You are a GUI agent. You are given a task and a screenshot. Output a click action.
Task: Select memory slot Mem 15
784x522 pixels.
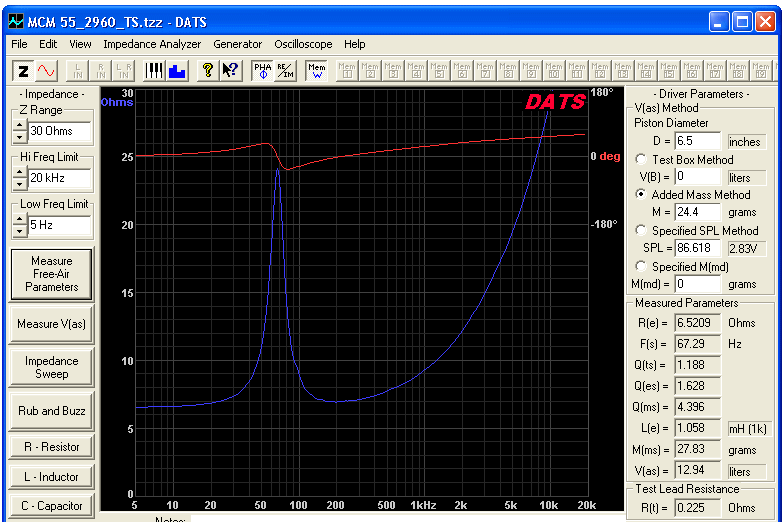coord(669,71)
